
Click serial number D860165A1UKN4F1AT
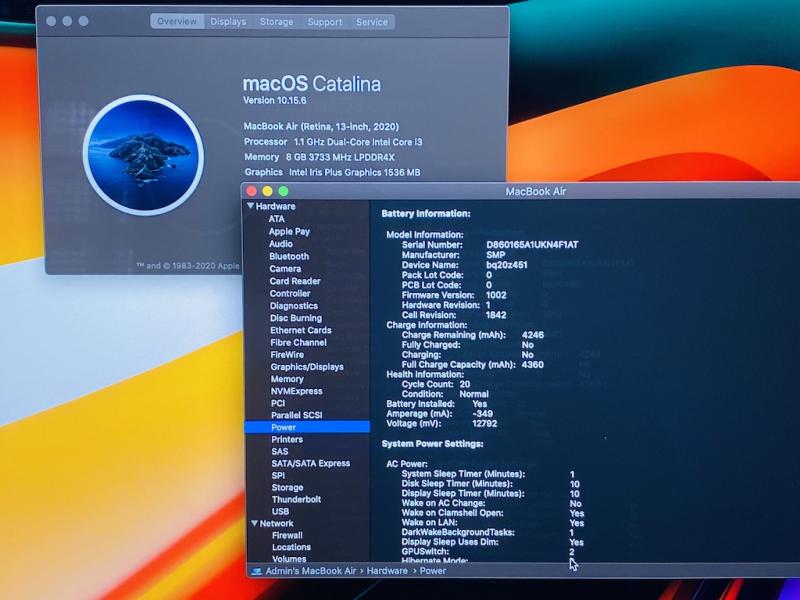pyautogui.click(x=532, y=245)
